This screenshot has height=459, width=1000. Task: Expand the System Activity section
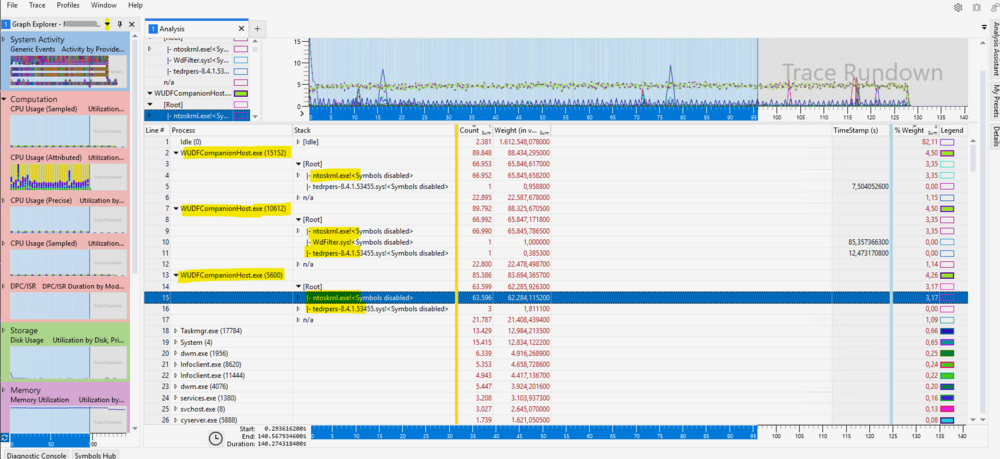[4, 40]
